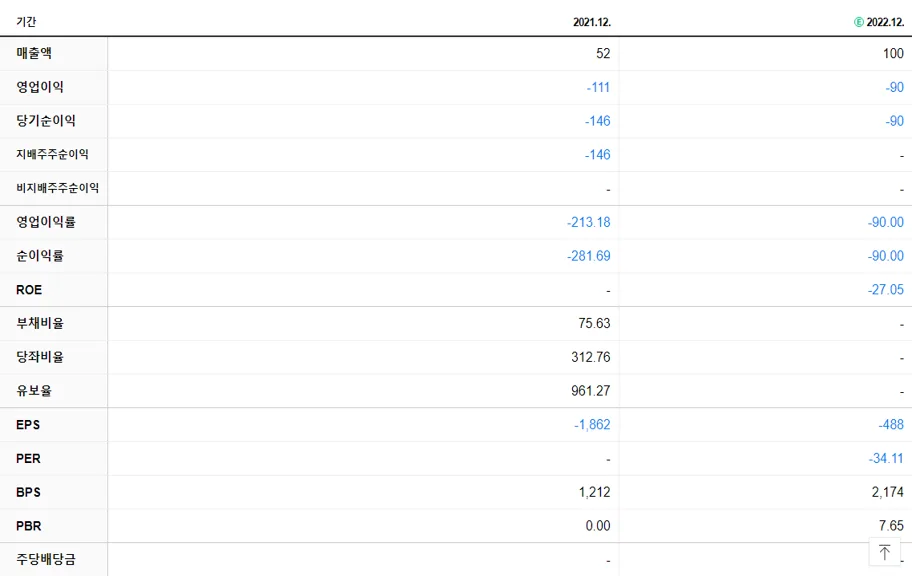Select the 당좌비율 row label
Image resolution: width=912 pixels, height=576 pixels.
[40, 357]
